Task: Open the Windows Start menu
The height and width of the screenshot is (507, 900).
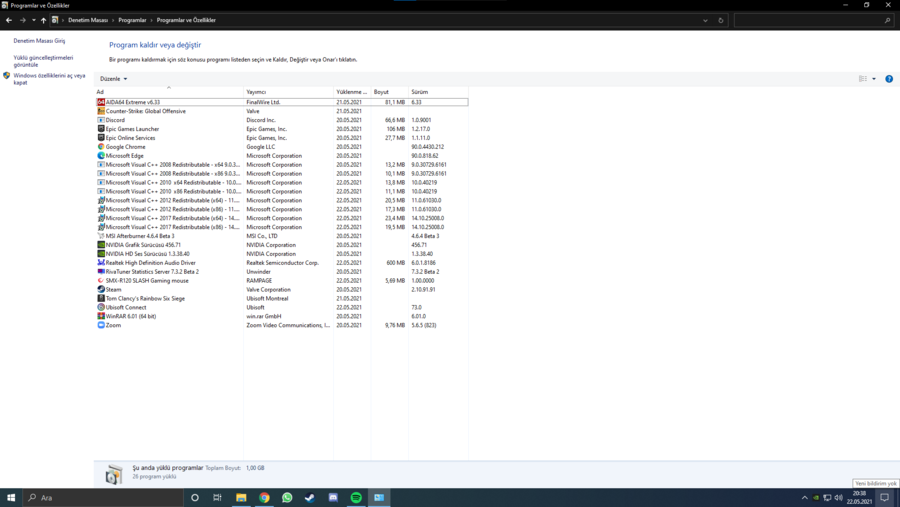Action: (x=11, y=498)
